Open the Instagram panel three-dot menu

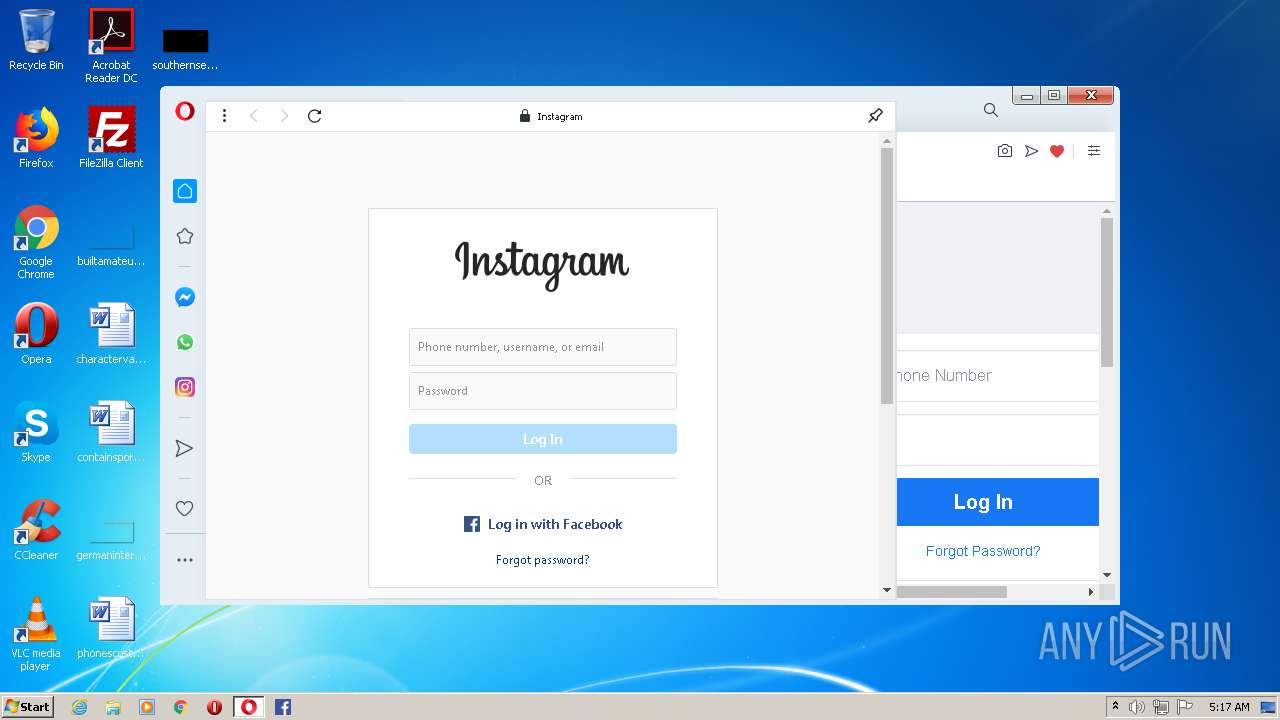224,116
